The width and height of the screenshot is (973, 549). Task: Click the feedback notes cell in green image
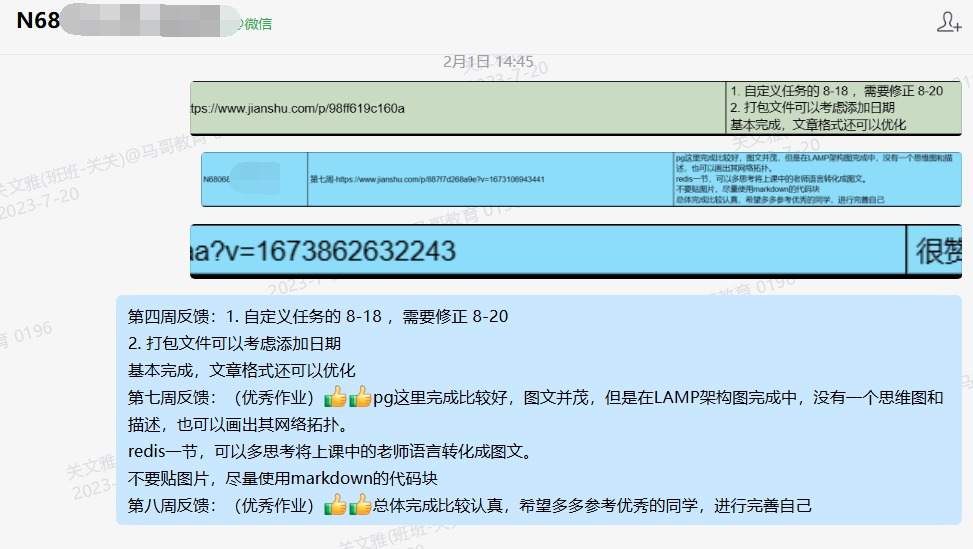[x=843, y=108]
